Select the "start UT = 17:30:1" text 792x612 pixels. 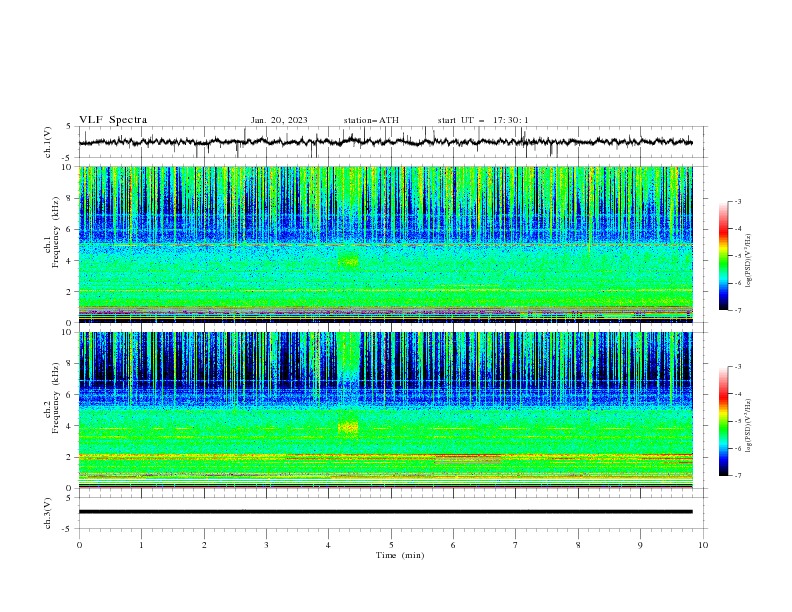coord(483,120)
